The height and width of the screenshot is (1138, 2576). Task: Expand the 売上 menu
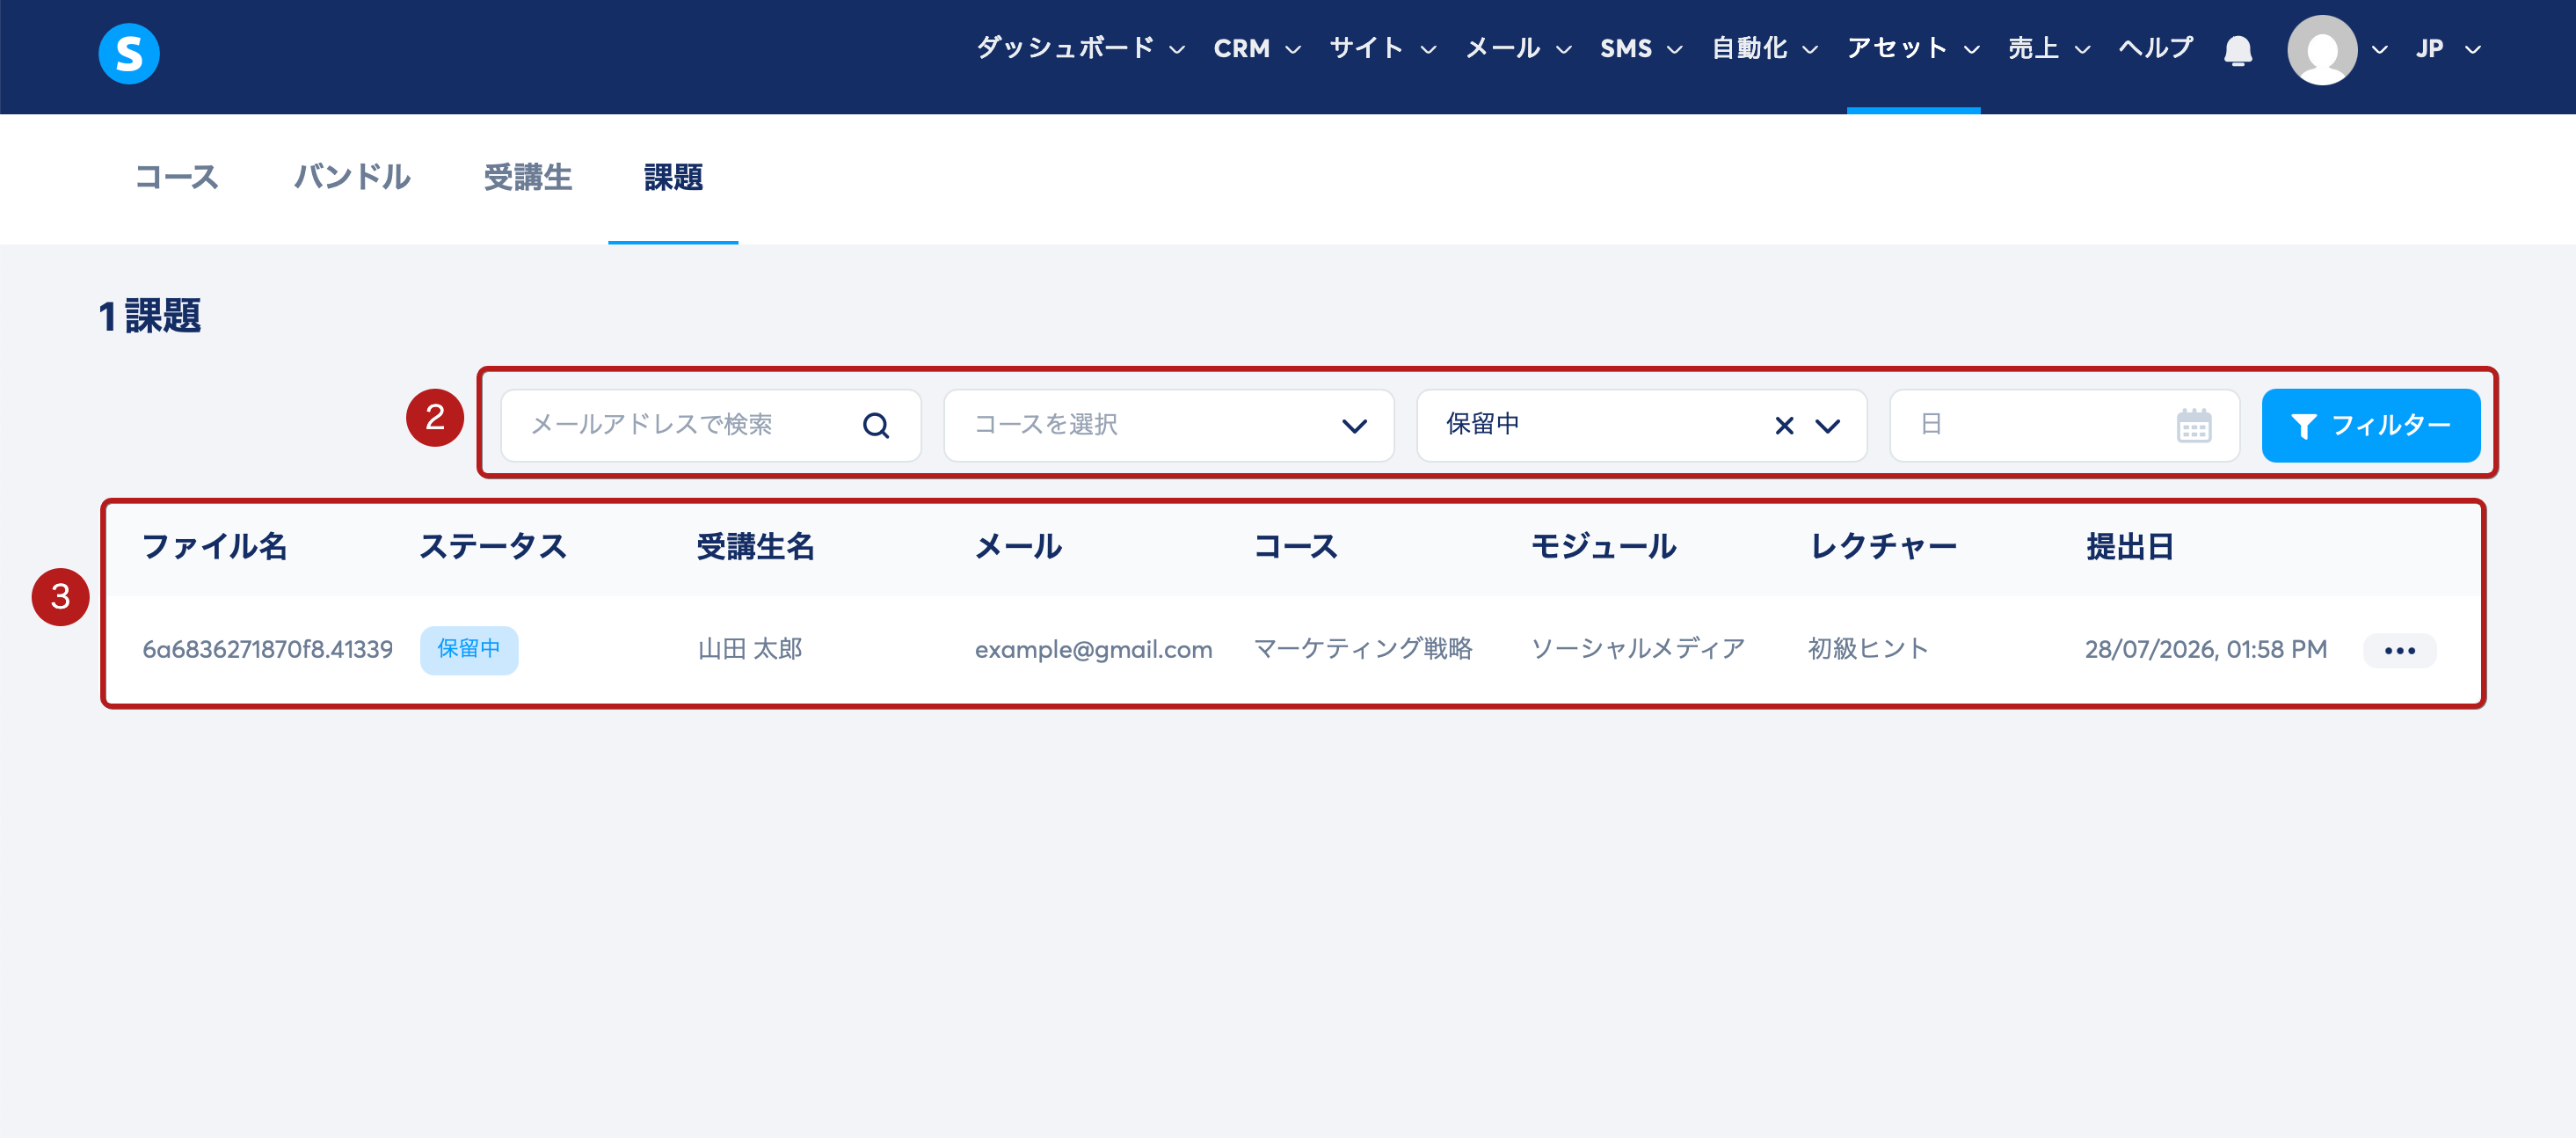point(2049,48)
